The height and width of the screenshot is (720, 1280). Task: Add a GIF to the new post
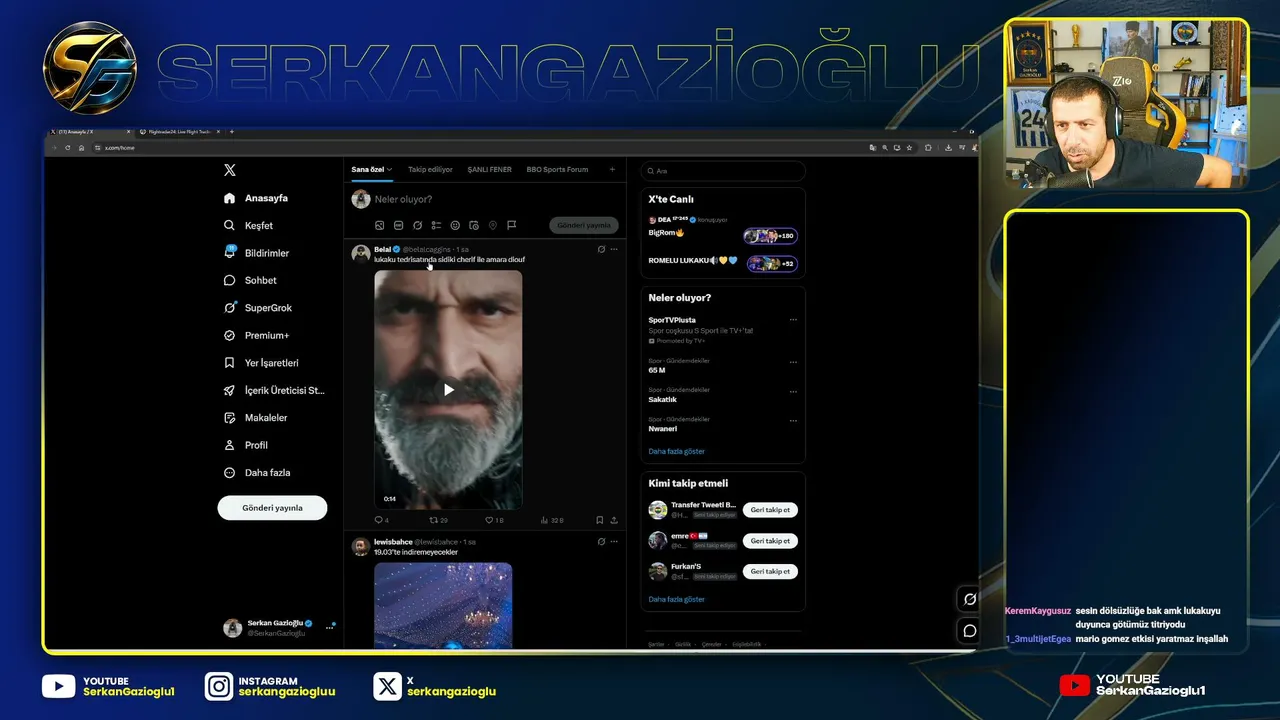click(398, 226)
